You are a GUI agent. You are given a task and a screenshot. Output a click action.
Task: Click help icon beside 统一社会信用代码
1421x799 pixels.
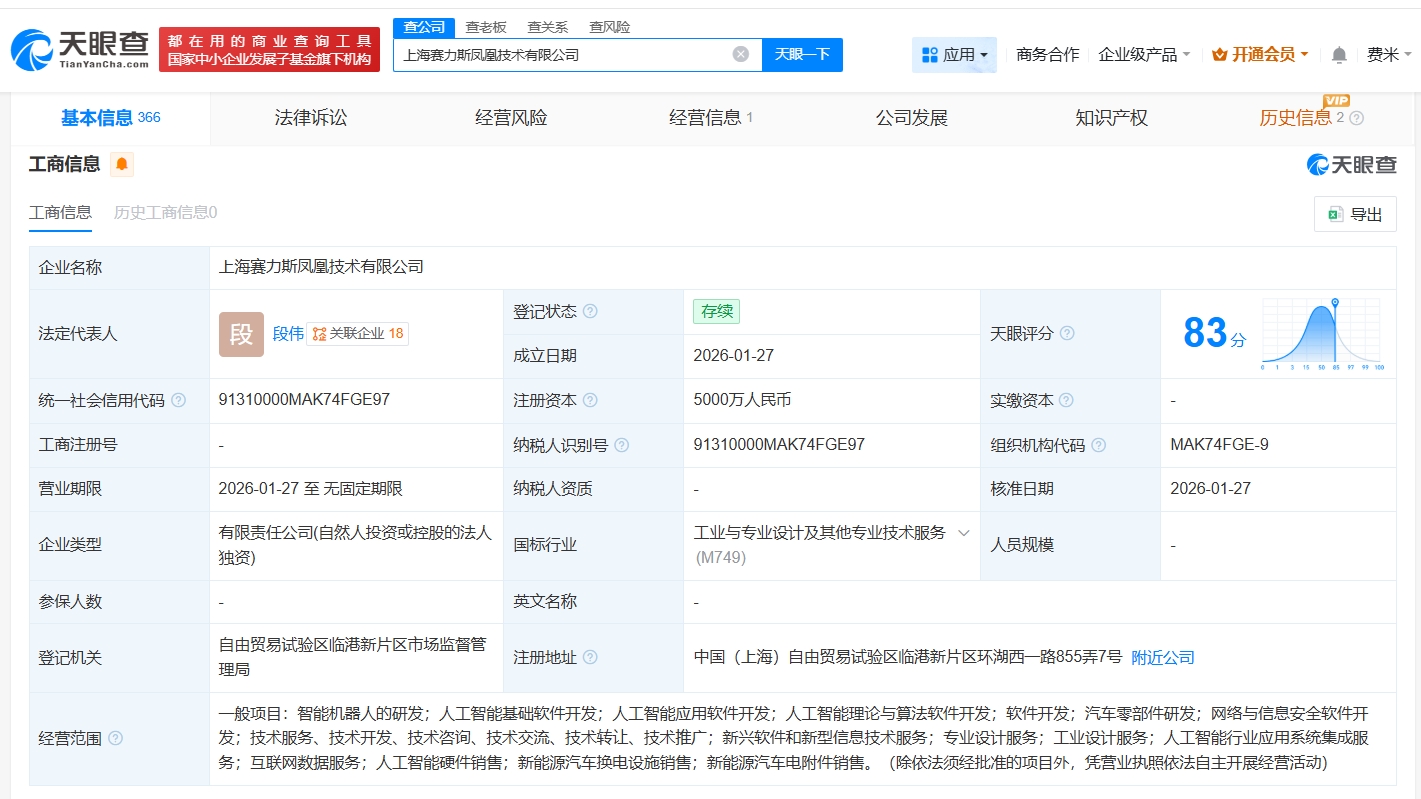pos(178,401)
